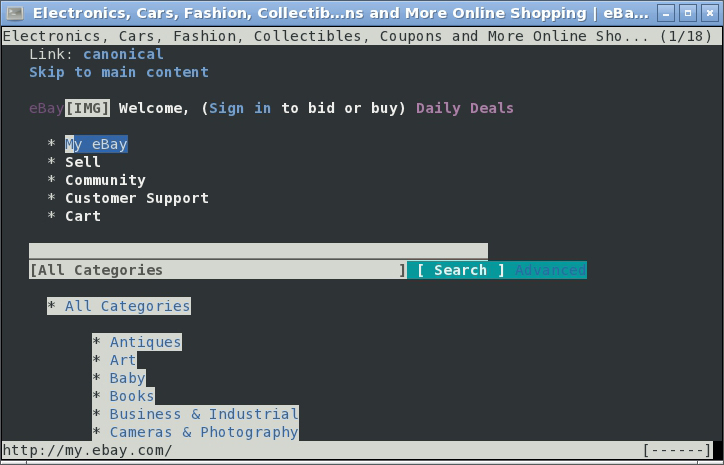724x465 pixels.
Task: Open the Cart link
Action: point(83,216)
